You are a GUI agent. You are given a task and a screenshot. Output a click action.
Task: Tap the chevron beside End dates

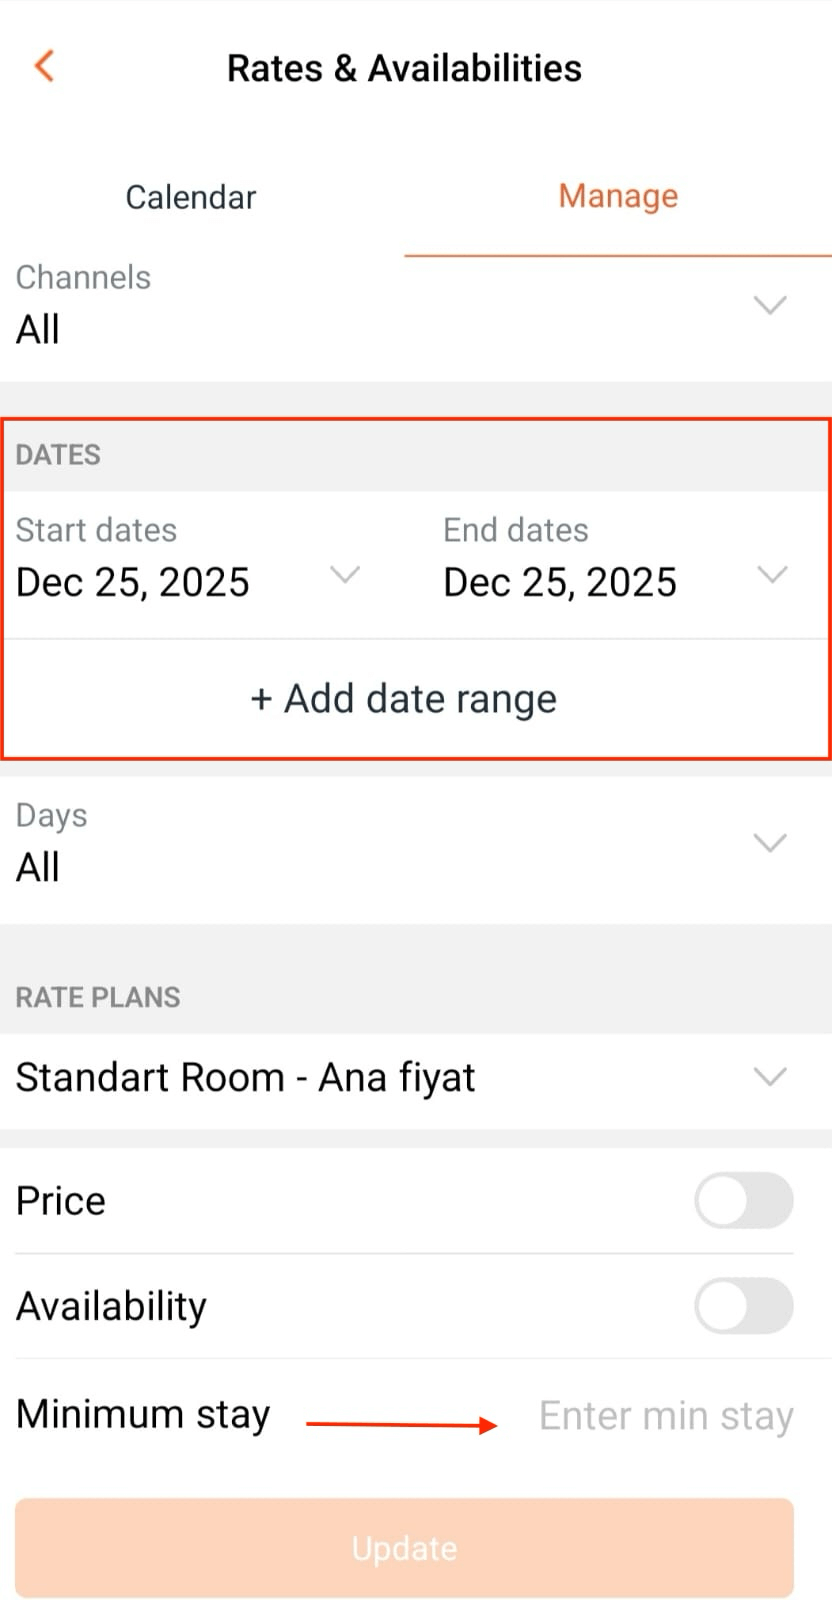coord(772,574)
